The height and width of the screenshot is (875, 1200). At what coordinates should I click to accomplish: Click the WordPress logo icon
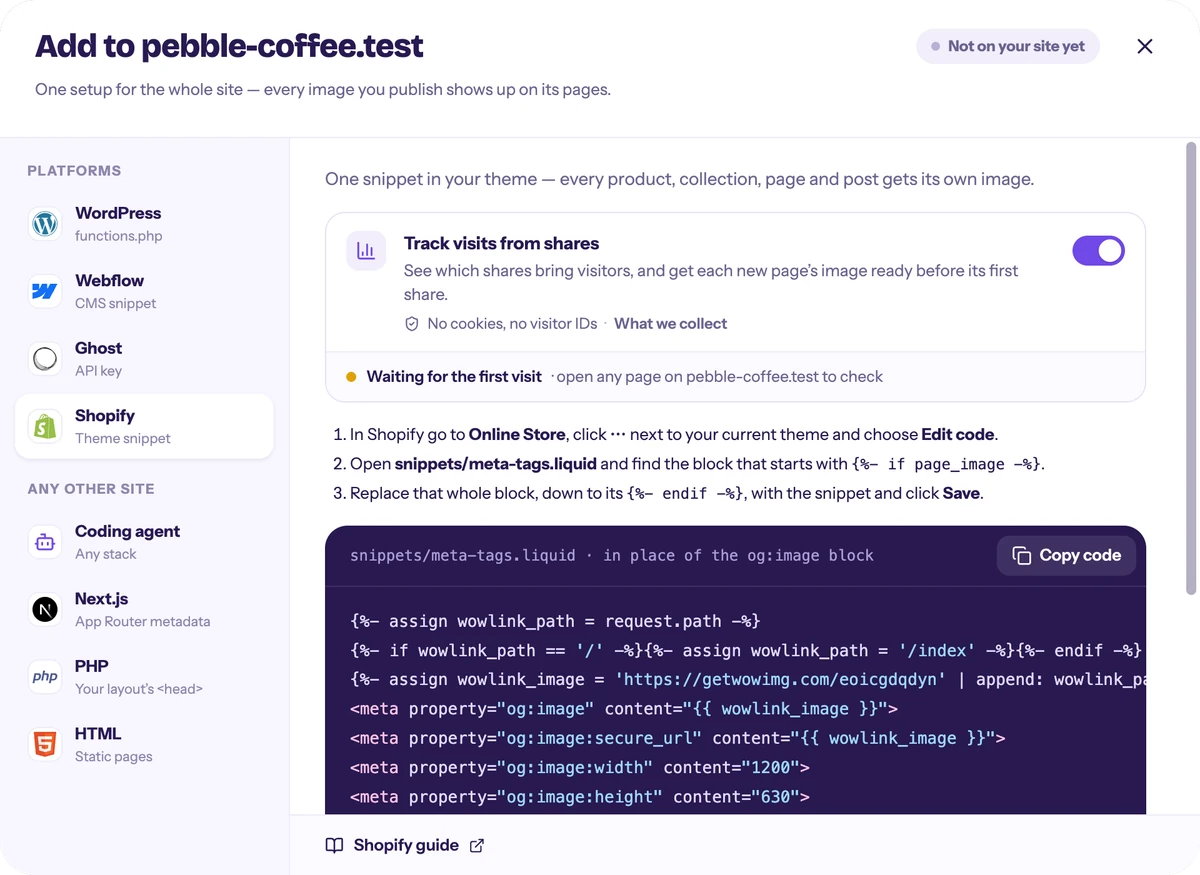click(45, 224)
